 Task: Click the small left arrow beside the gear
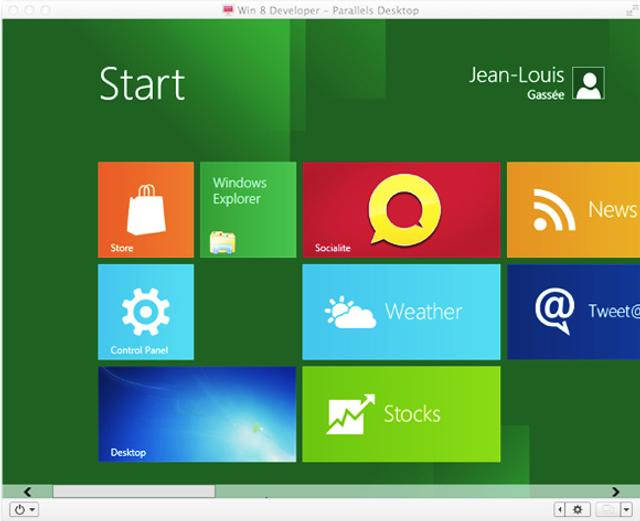point(560,510)
